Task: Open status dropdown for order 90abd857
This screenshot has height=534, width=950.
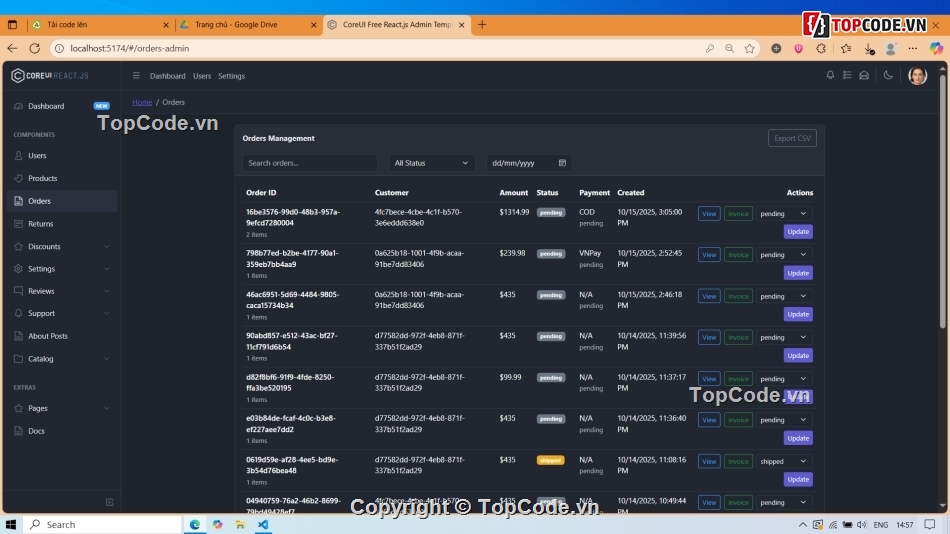Action: (x=783, y=337)
